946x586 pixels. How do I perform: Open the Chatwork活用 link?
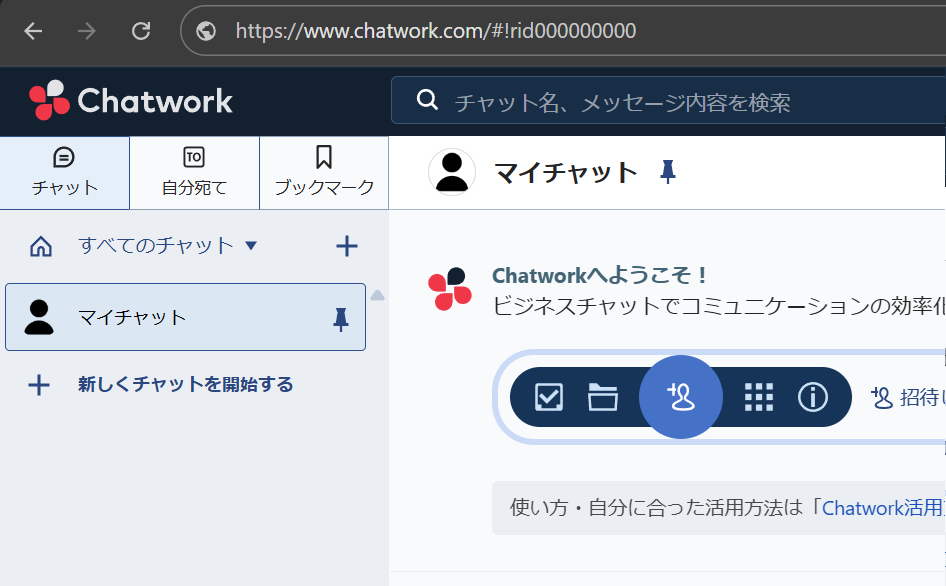point(882,508)
